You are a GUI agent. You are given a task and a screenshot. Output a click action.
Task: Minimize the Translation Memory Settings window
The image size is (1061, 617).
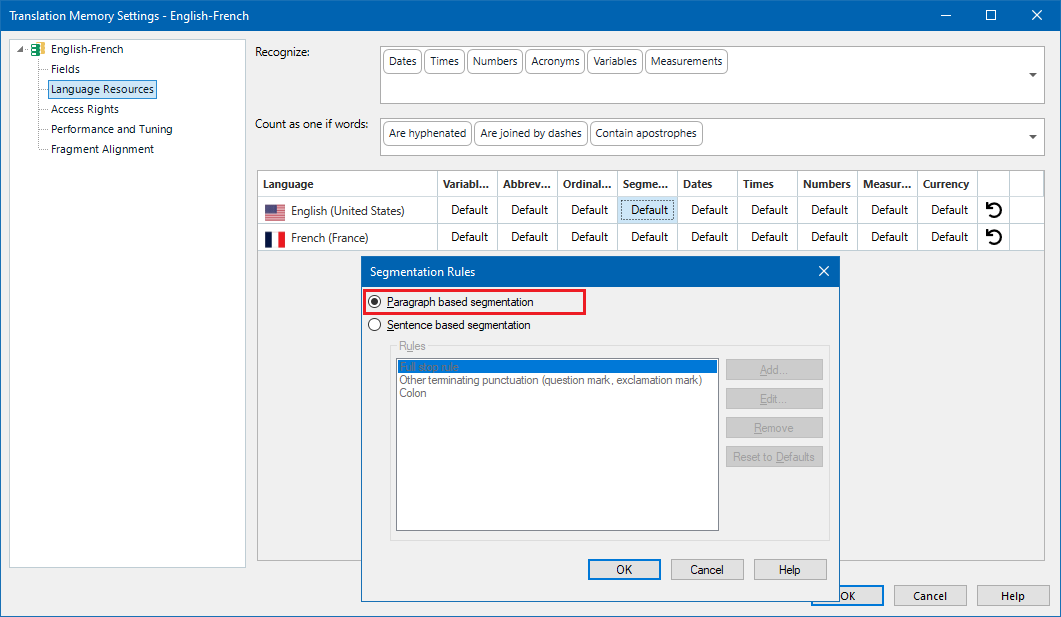(x=946, y=15)
